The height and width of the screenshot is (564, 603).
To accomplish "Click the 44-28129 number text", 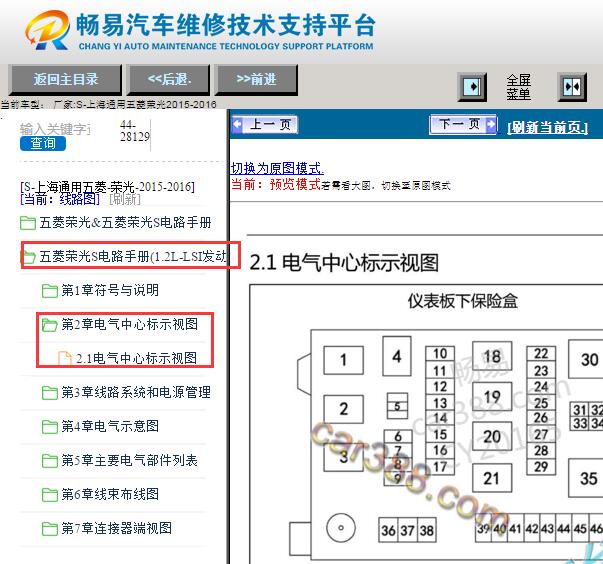I will (x=135, y=130).
